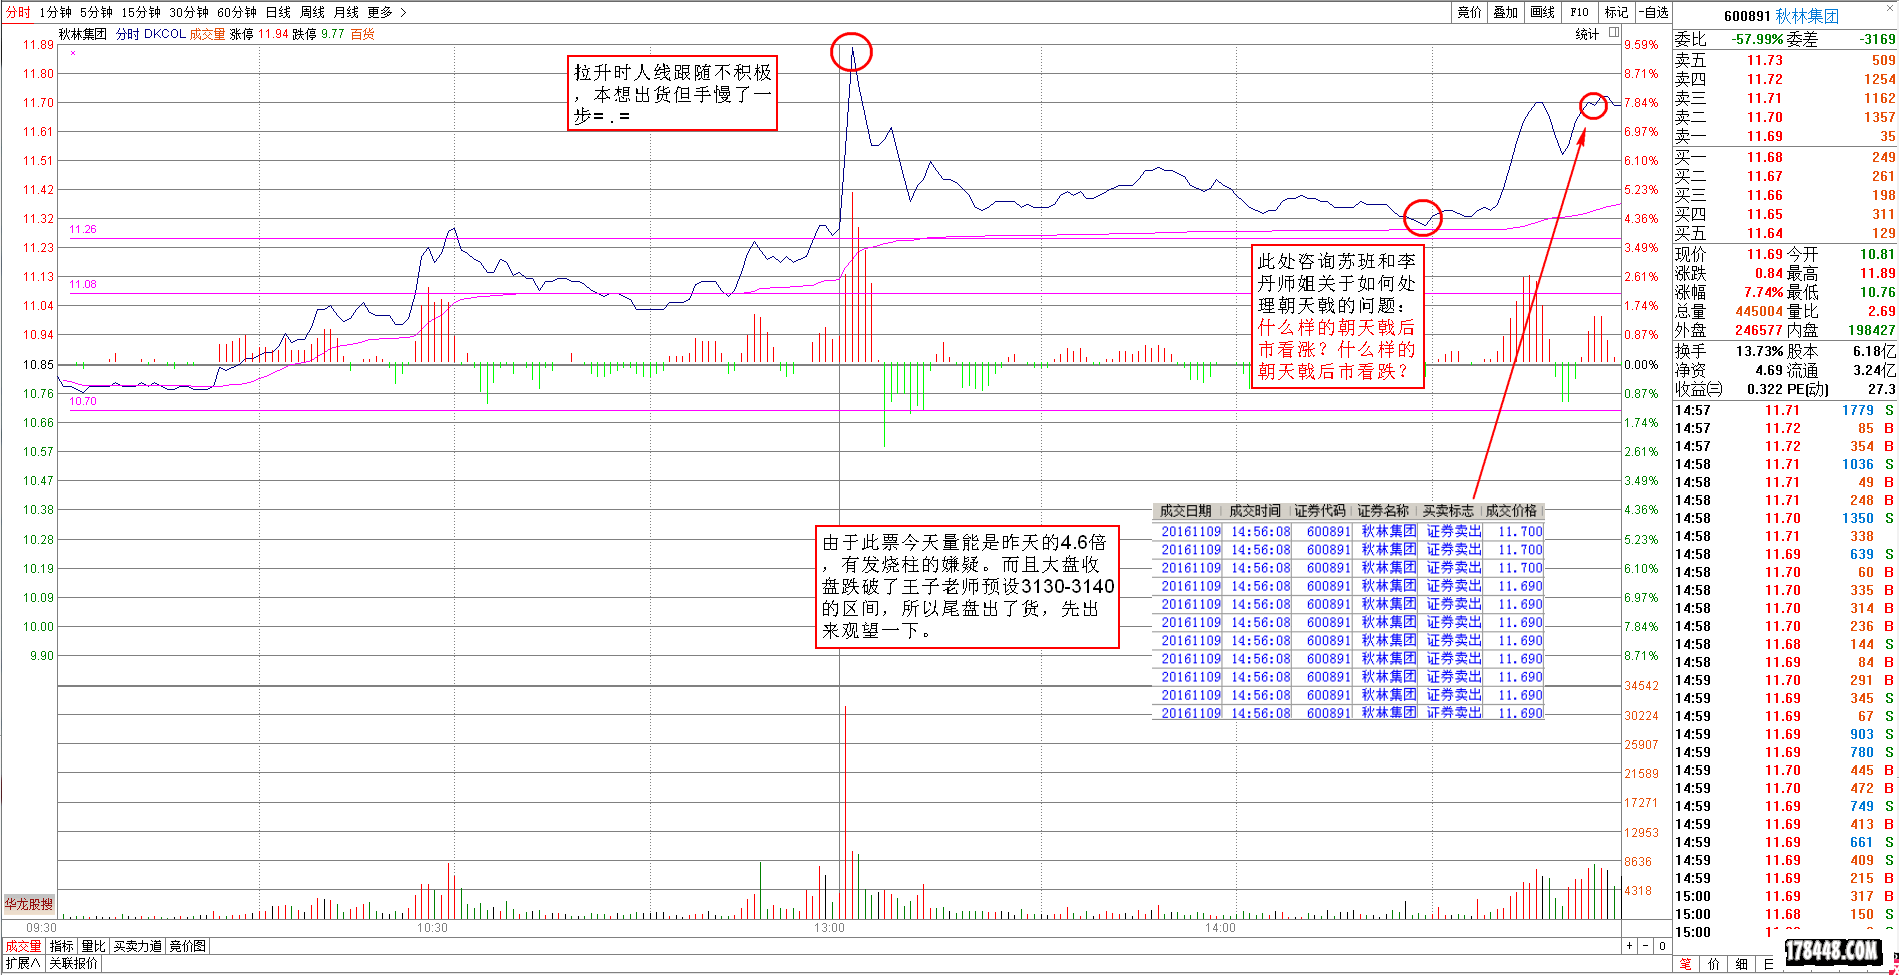Click the 百货 sector link
Screen dimensions: 1899x975
coord(362,34)
